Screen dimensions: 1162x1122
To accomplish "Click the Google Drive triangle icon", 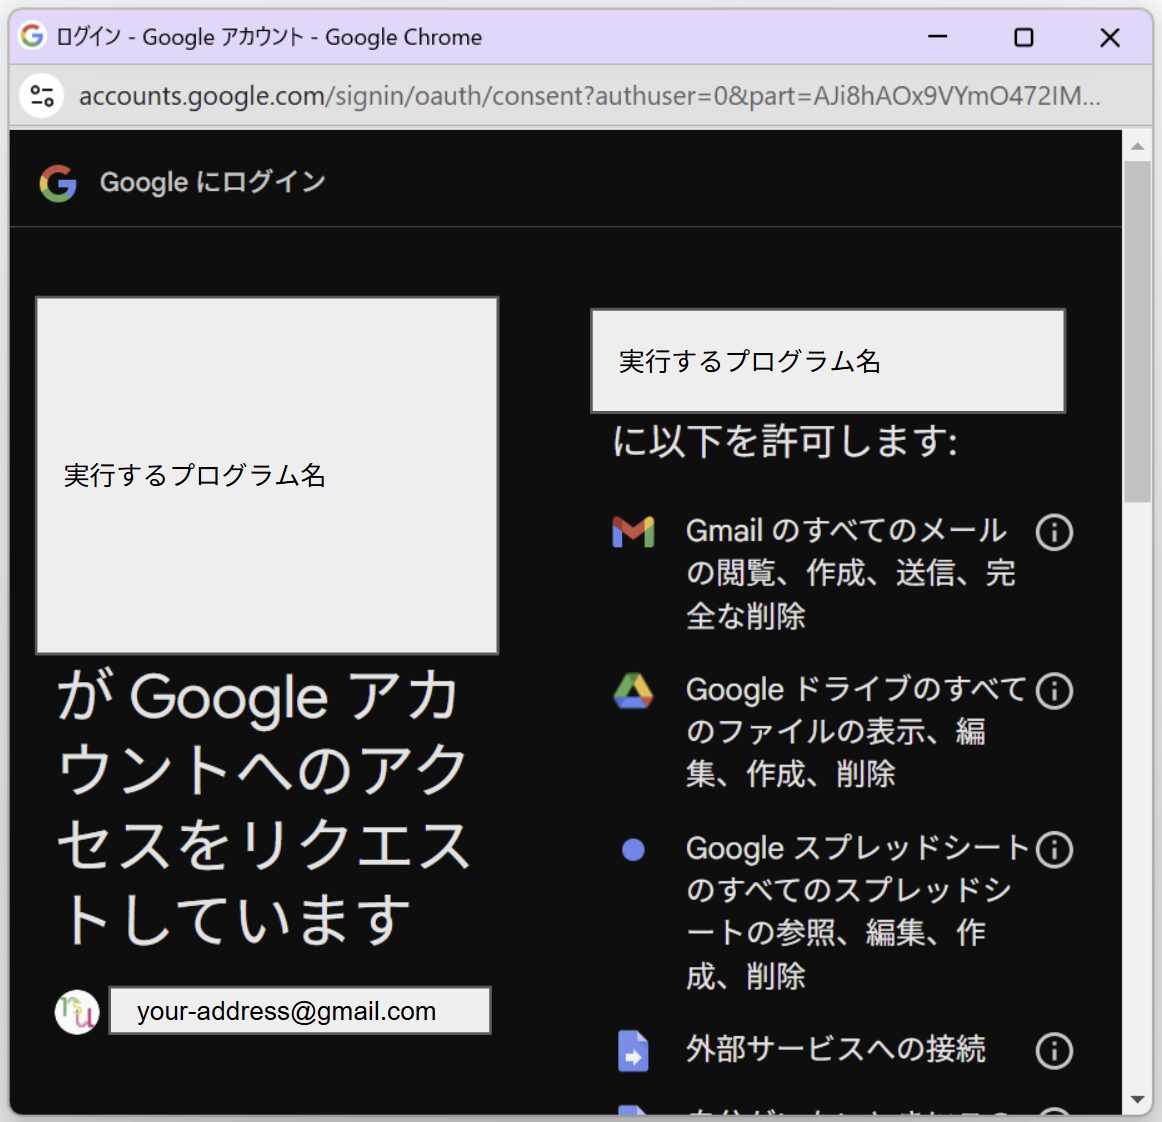I will pyautogui.click(x=633, y=691).
